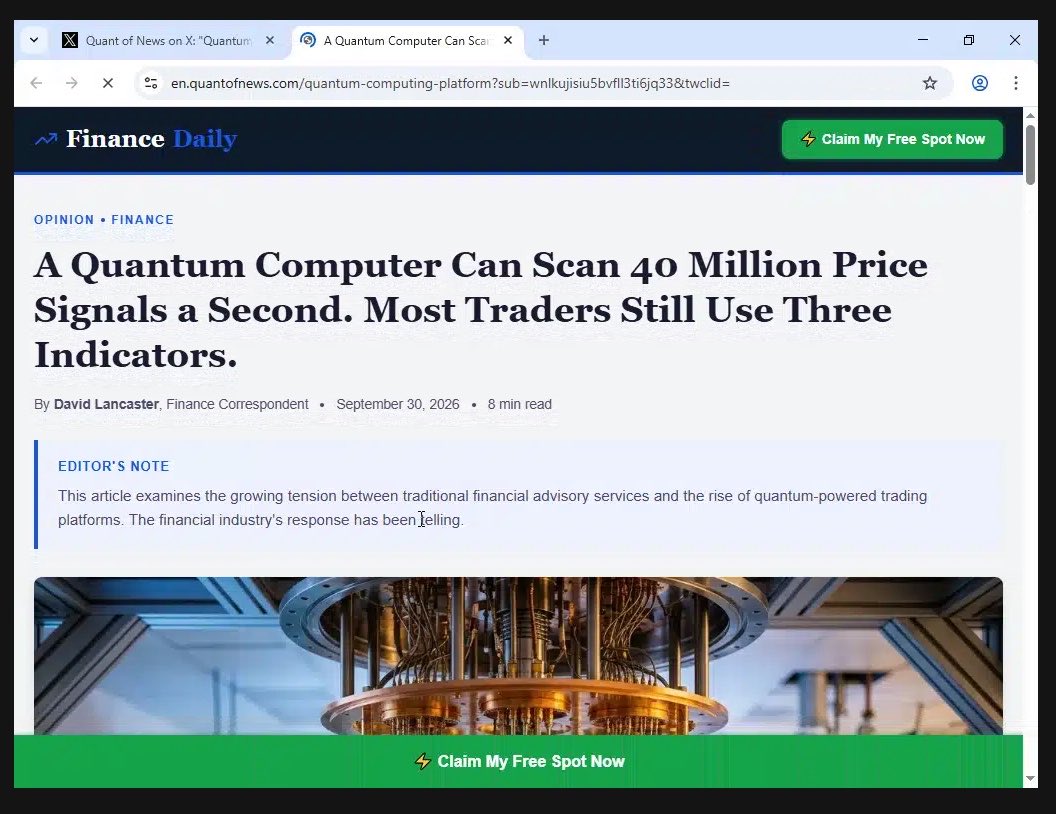View site information icon in address bar
Image resolution: width=1056 pixels, height=814 pixels.
click(151, 83)
